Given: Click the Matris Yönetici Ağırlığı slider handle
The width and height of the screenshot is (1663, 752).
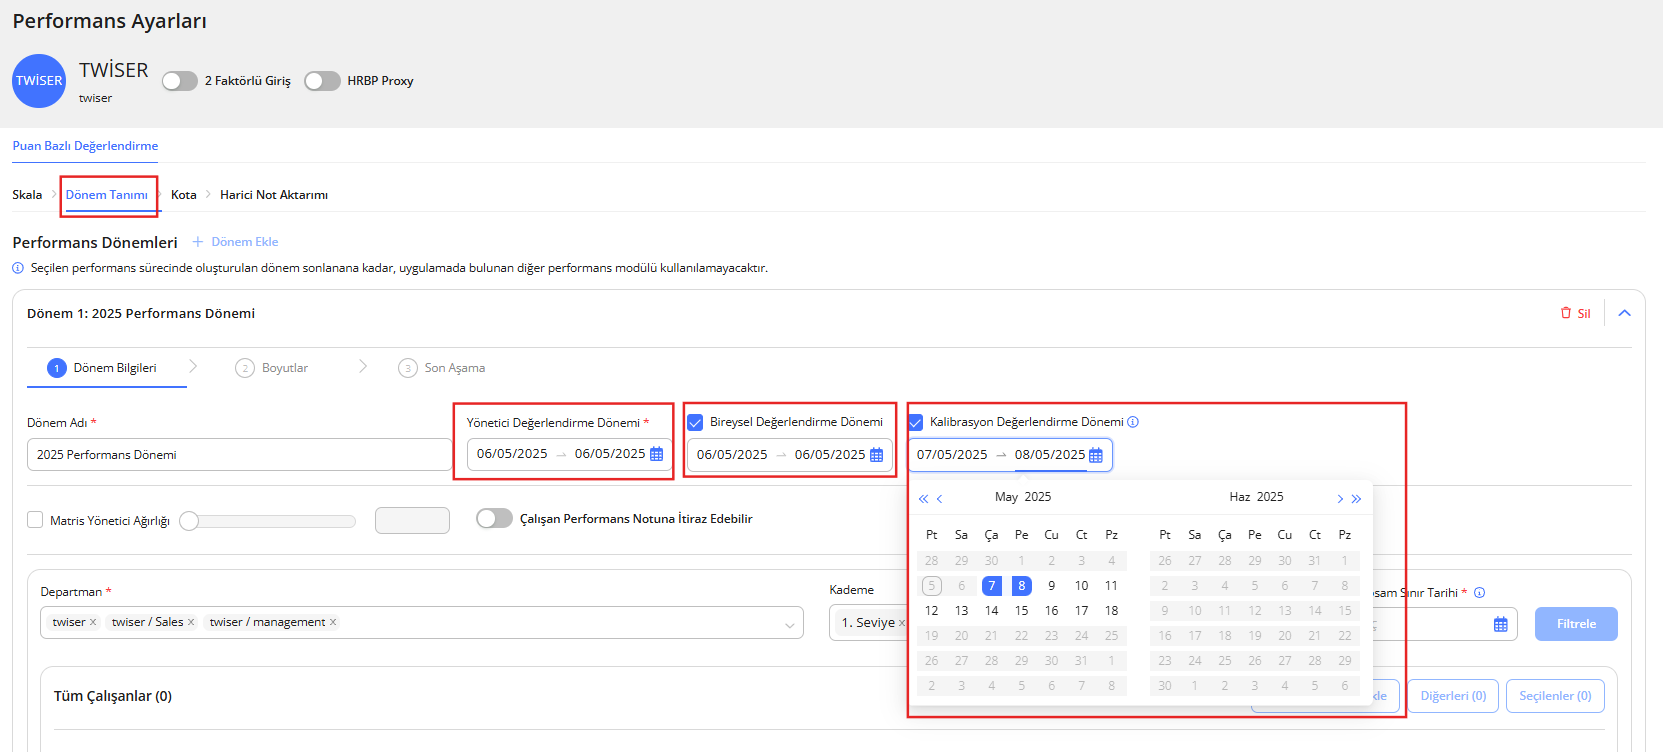Looking at the screenshot, I should click(189, 521).
